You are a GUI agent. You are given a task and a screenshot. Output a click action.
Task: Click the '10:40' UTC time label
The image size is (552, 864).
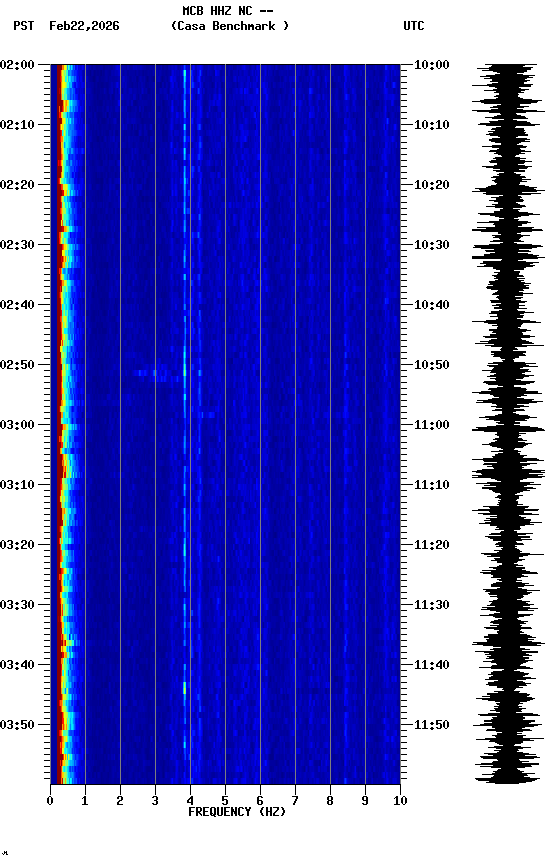click(x=432, y=305)
